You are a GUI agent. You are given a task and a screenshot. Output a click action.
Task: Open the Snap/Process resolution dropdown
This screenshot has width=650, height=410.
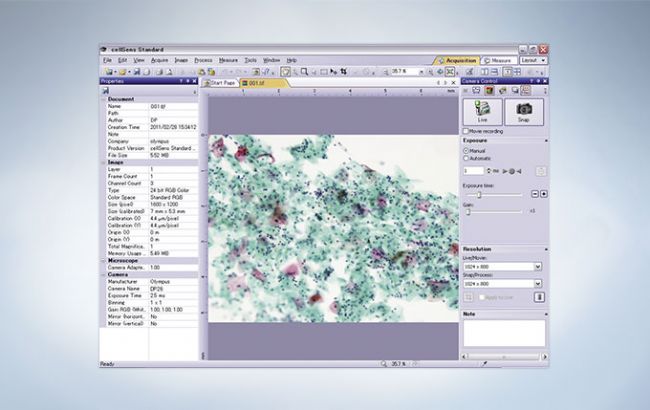(x=538, y=283)
